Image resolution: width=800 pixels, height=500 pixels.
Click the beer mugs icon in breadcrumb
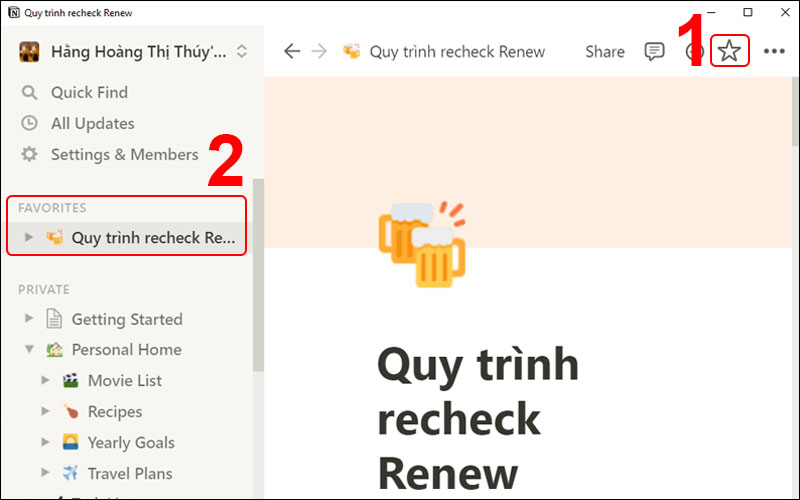click(x=352, y=51)
